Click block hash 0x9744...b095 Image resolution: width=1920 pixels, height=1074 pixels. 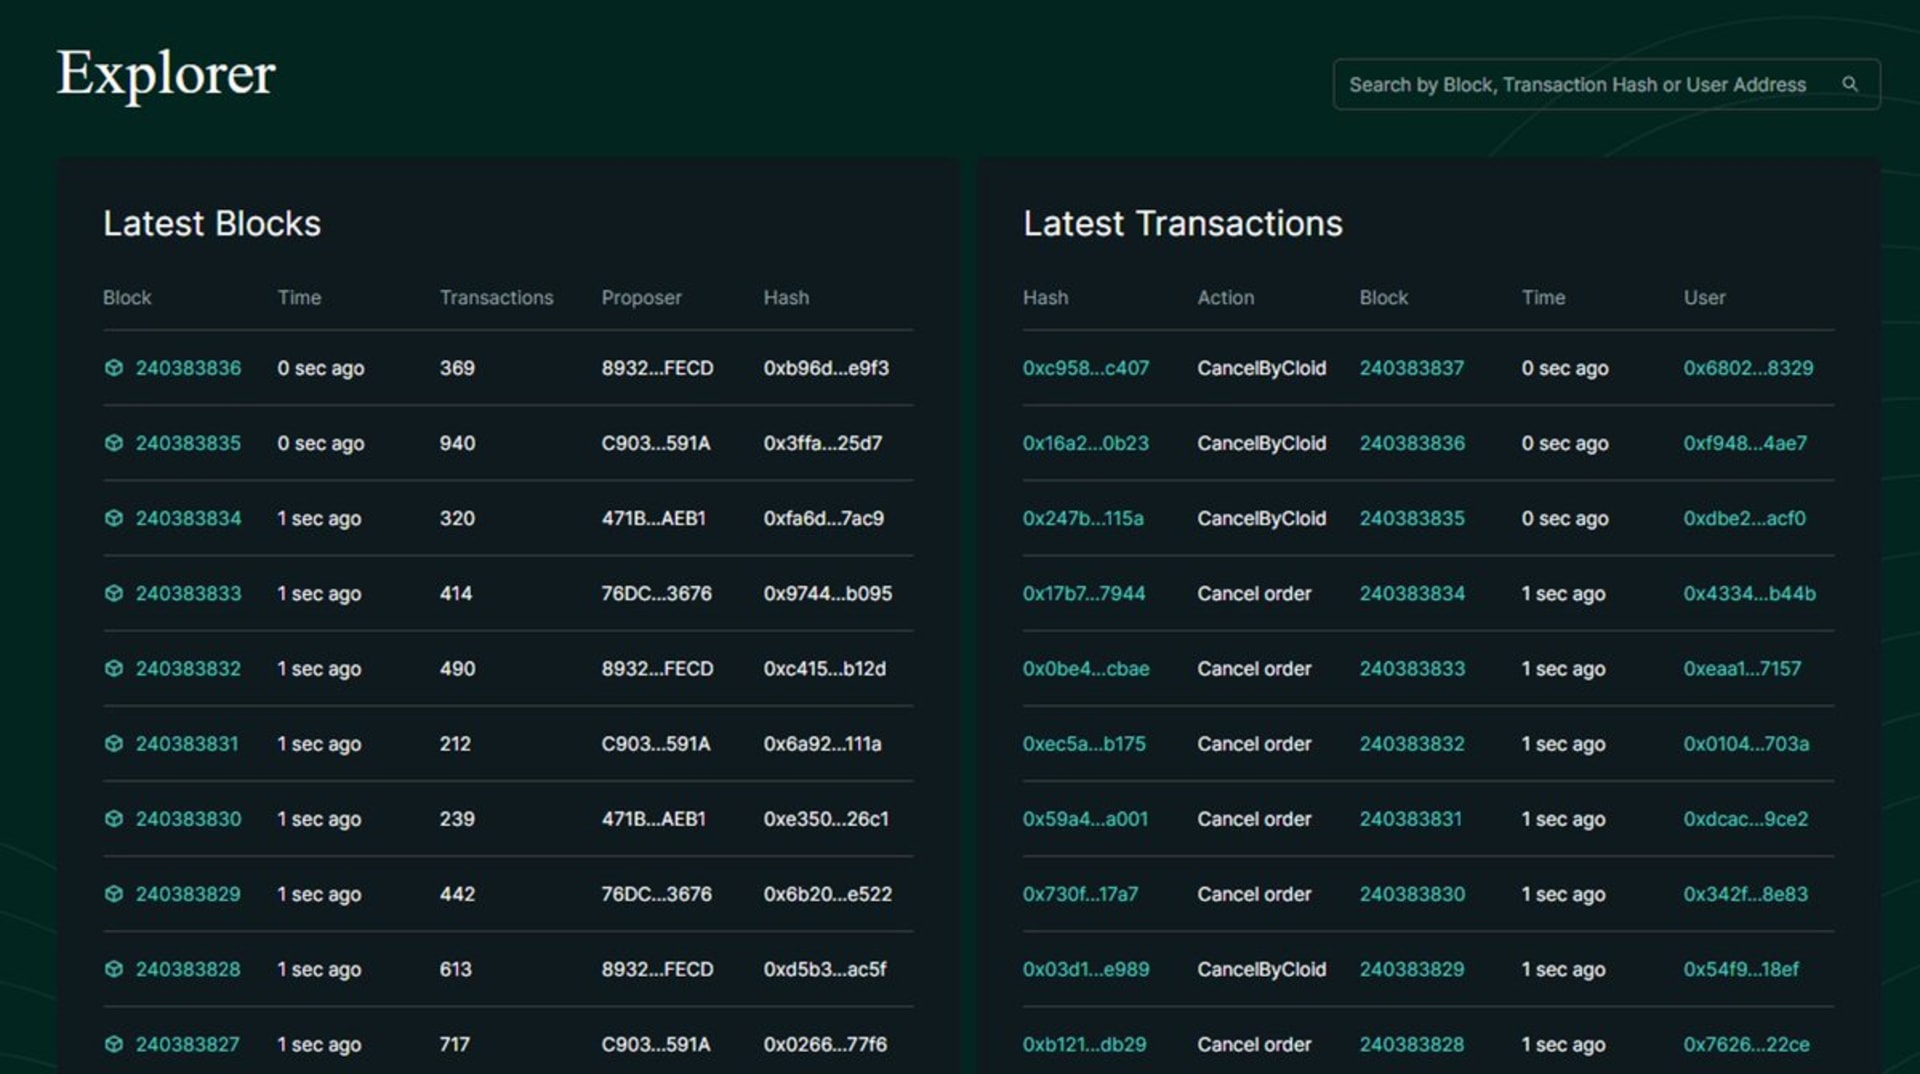828,593
